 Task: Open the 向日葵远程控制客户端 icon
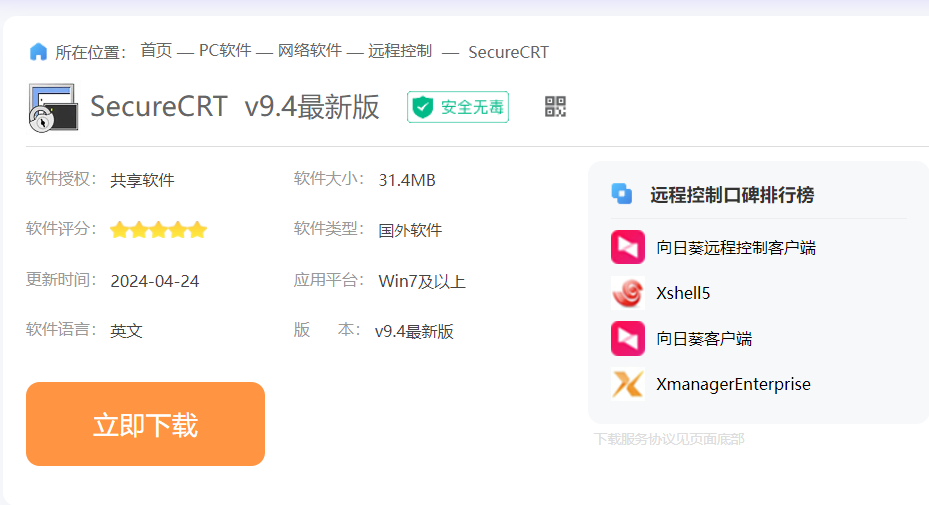628,247
